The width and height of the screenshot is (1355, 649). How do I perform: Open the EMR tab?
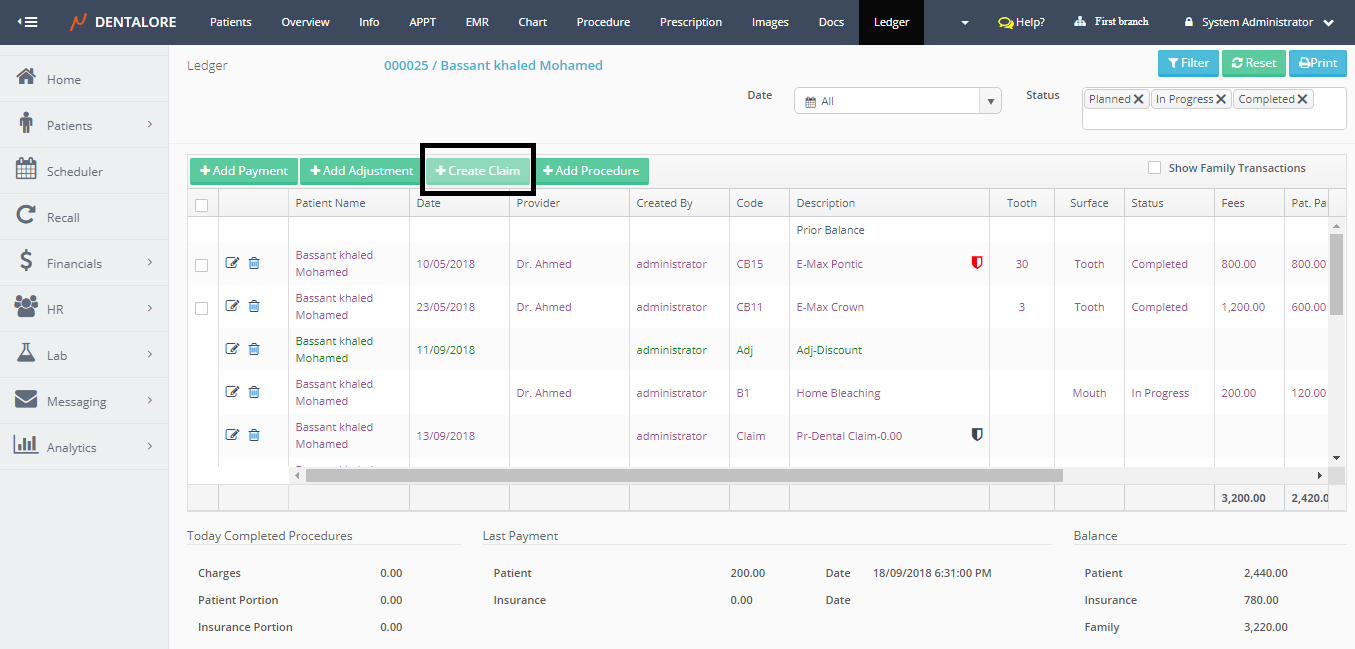point(477,22)
